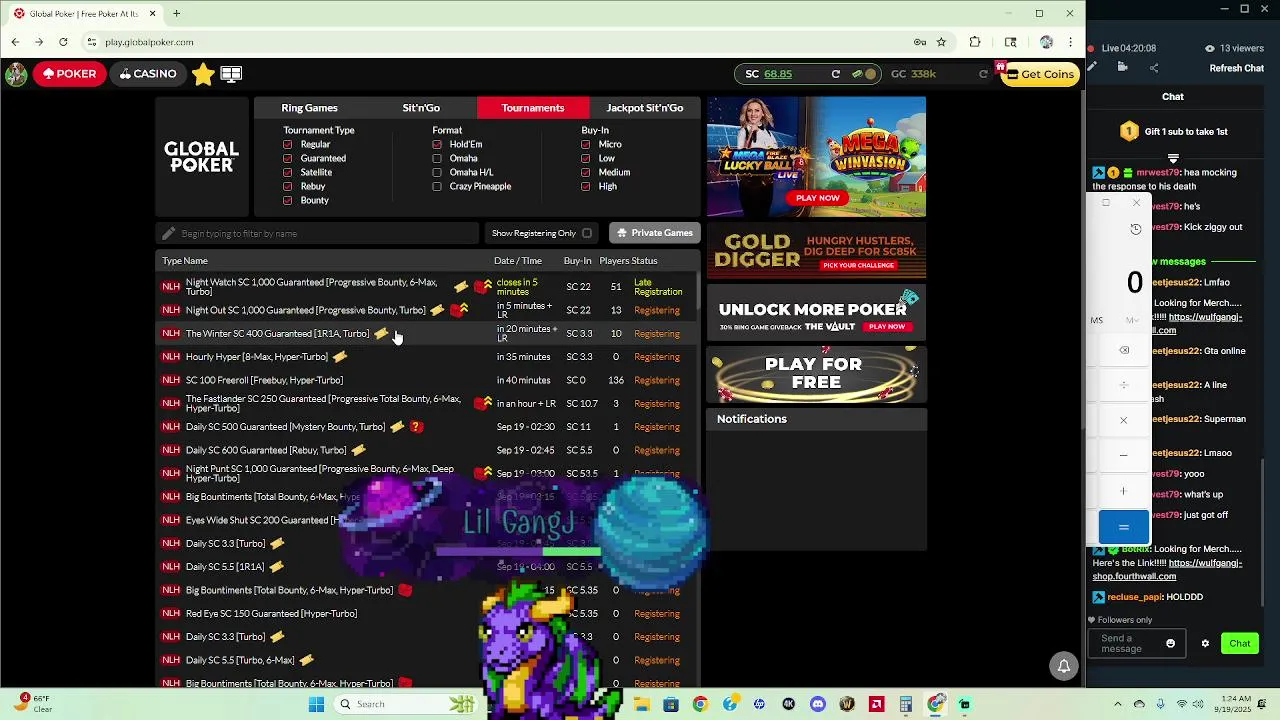Switch to the Jackpot Sit'n'Go tab

click(645, 108)
